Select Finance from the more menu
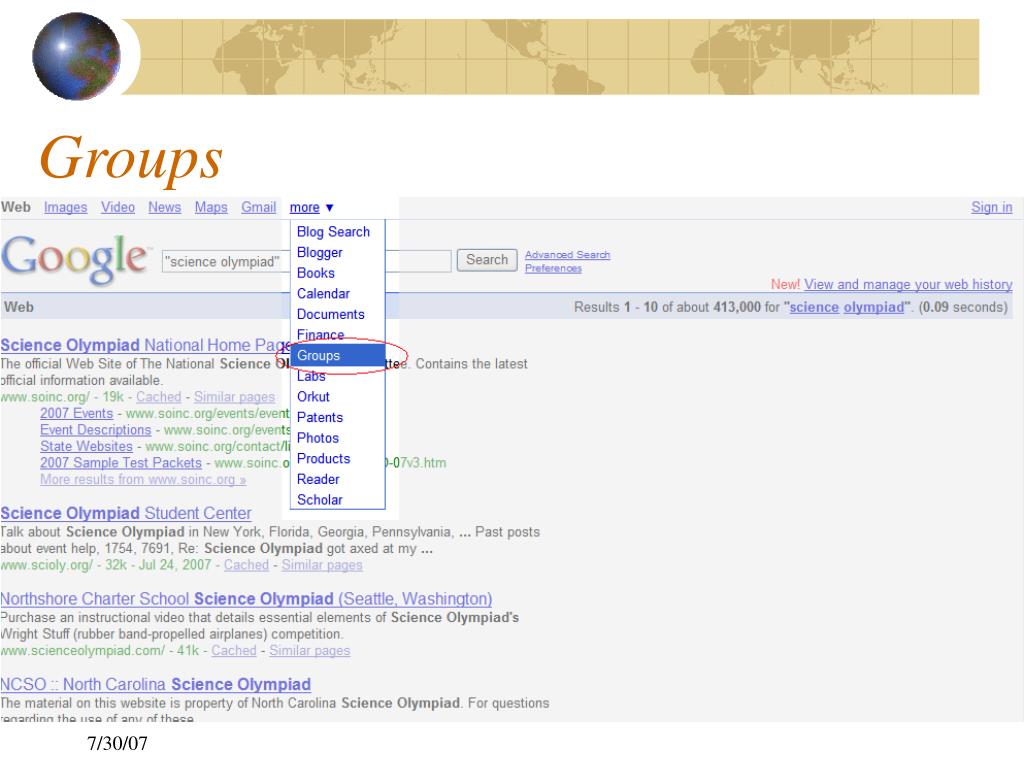The width and height of the screenshot is (1024, 768). pyautogui.click(x=320, y=334)
